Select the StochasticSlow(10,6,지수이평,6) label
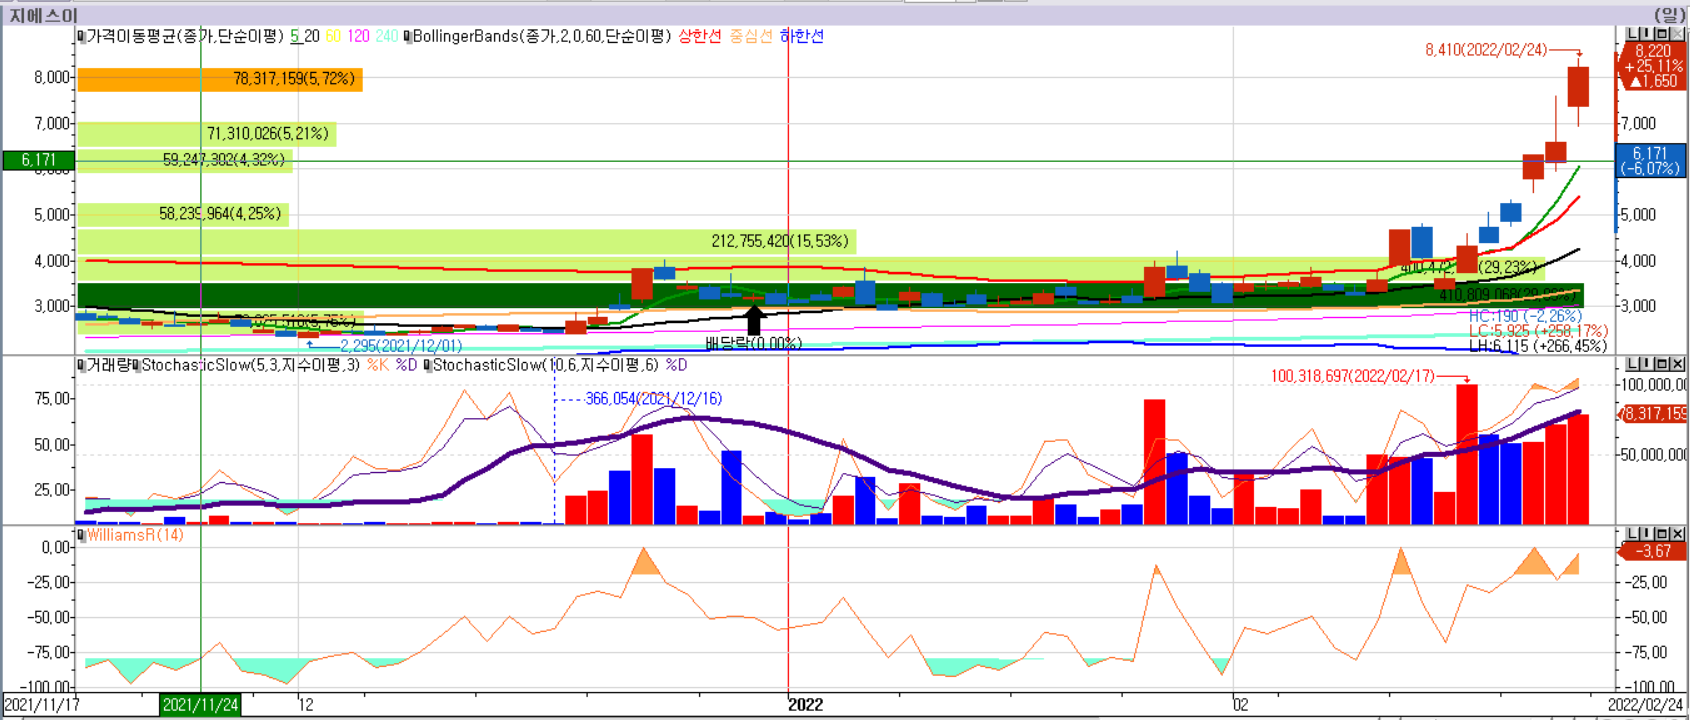The image size is (1690, 720). click(546, 365)
